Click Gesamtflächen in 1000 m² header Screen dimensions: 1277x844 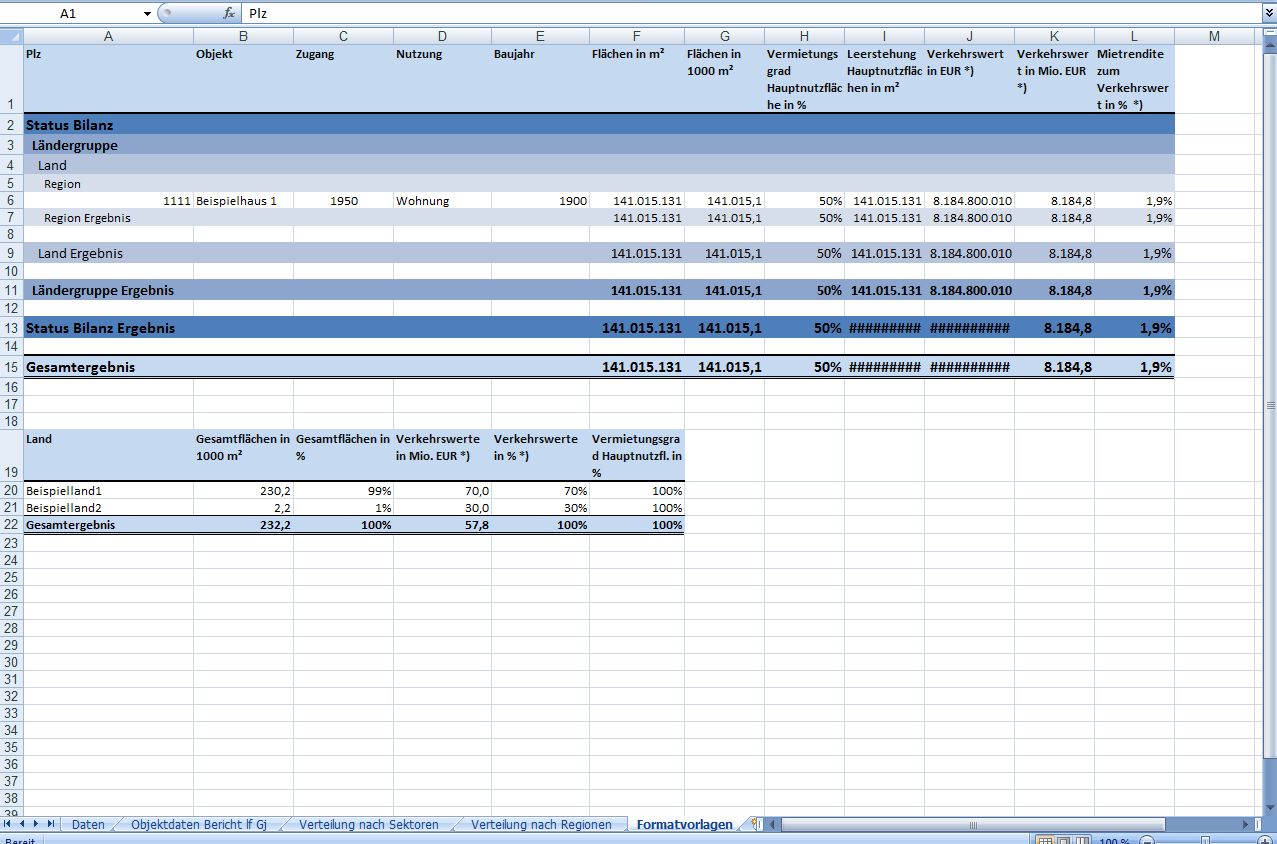(x=243, y=455)
